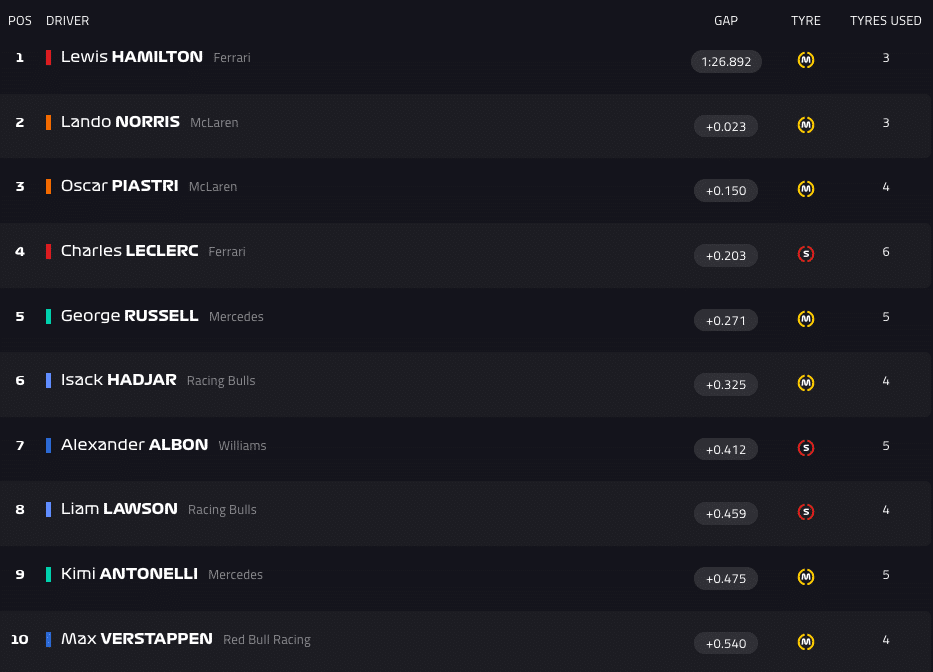Click Albon's soft tyre icon
The width and height of the screenshot is (933, 672).
point(806,448)
